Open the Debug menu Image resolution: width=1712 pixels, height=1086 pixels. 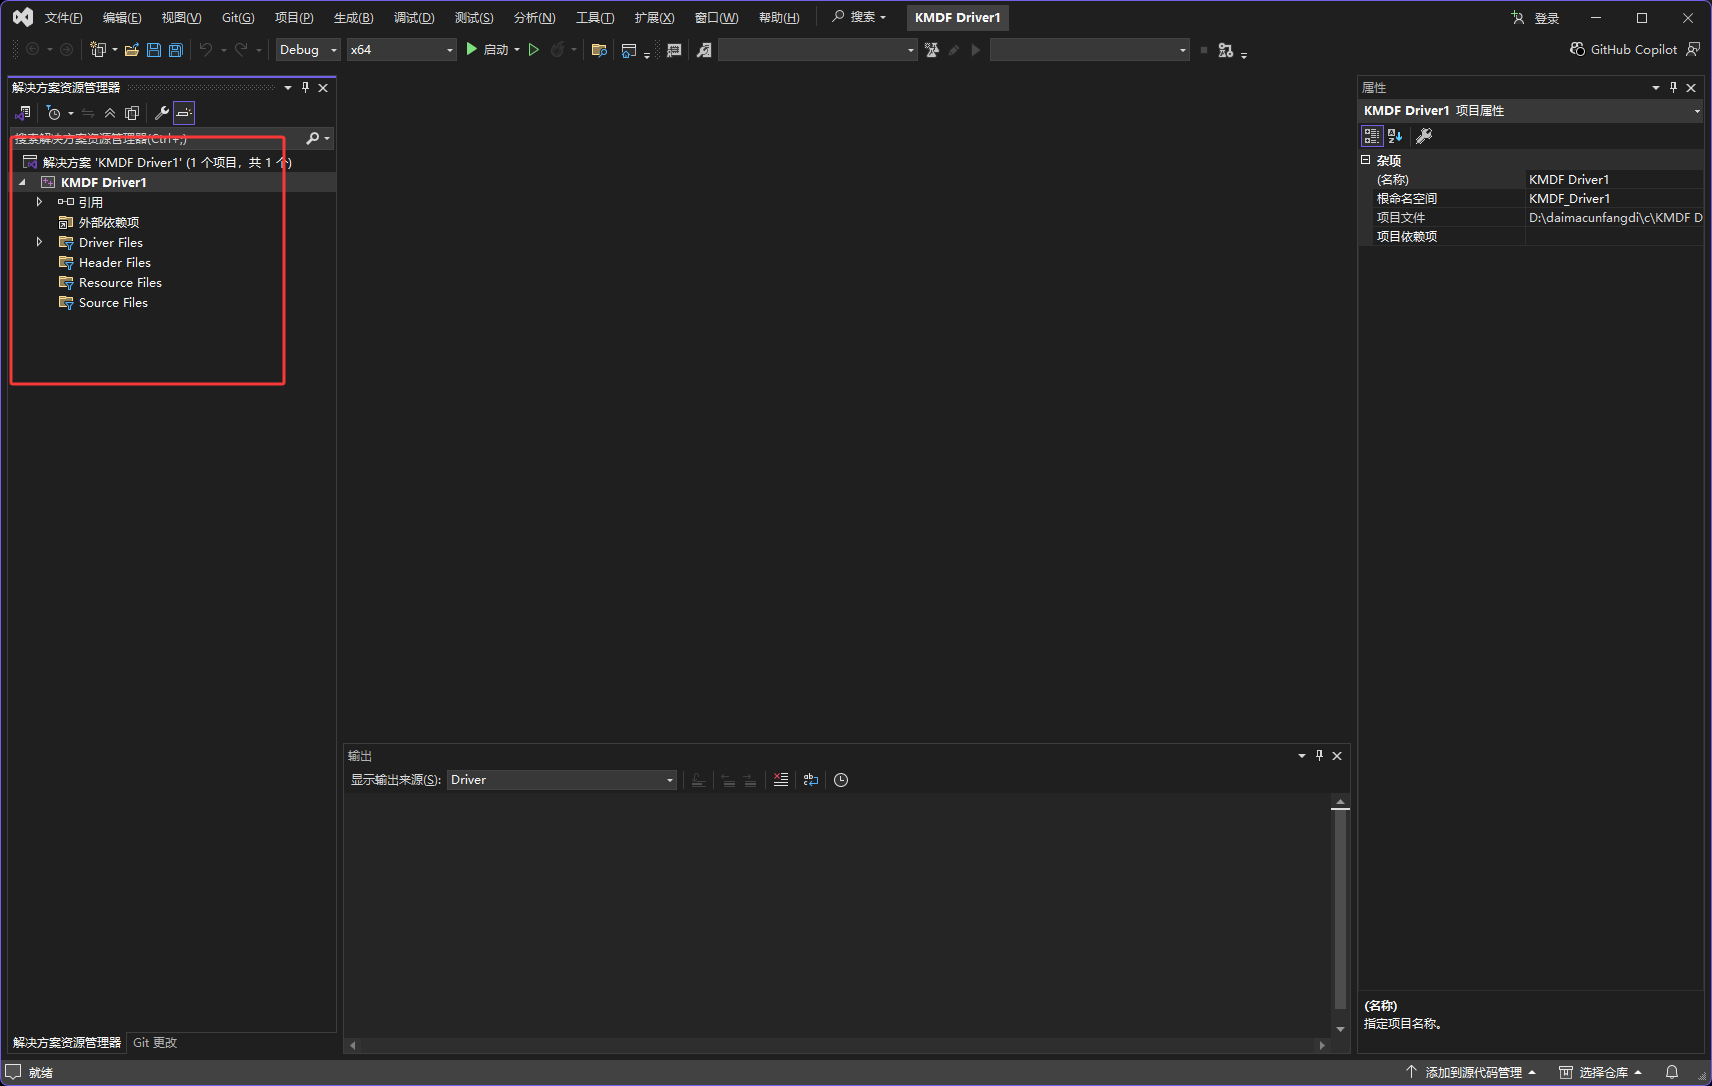[414, 18]
